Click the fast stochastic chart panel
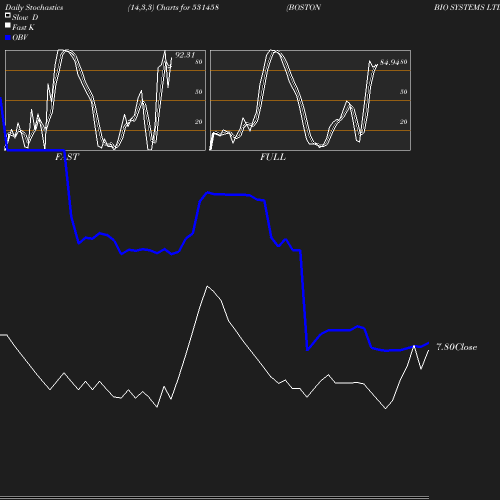Viewport: 500px width, 500px height. tap(105, 100)
